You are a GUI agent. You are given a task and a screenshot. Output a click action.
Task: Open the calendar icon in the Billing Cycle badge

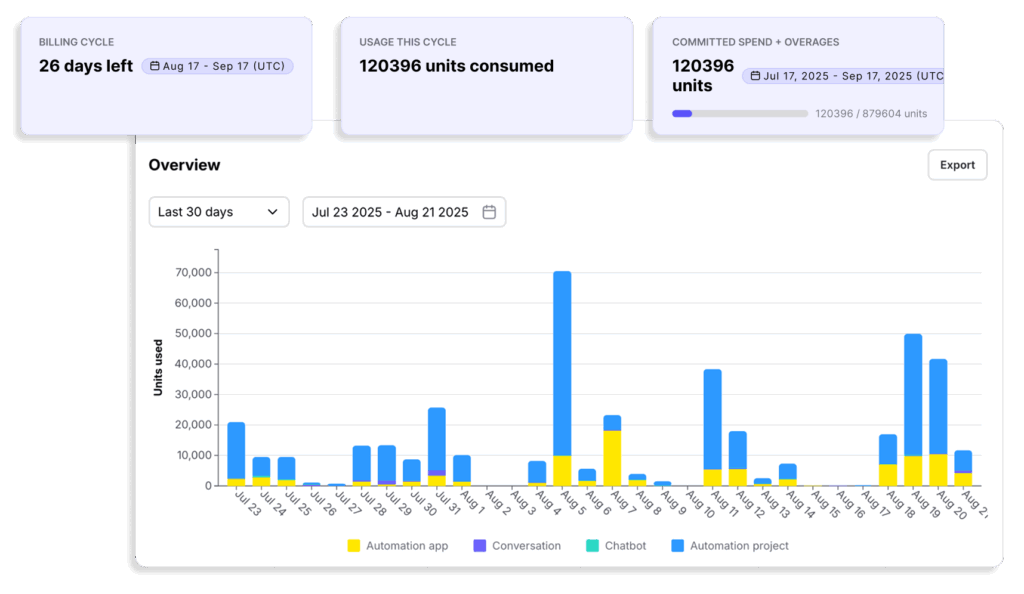(x=155, y=66)
